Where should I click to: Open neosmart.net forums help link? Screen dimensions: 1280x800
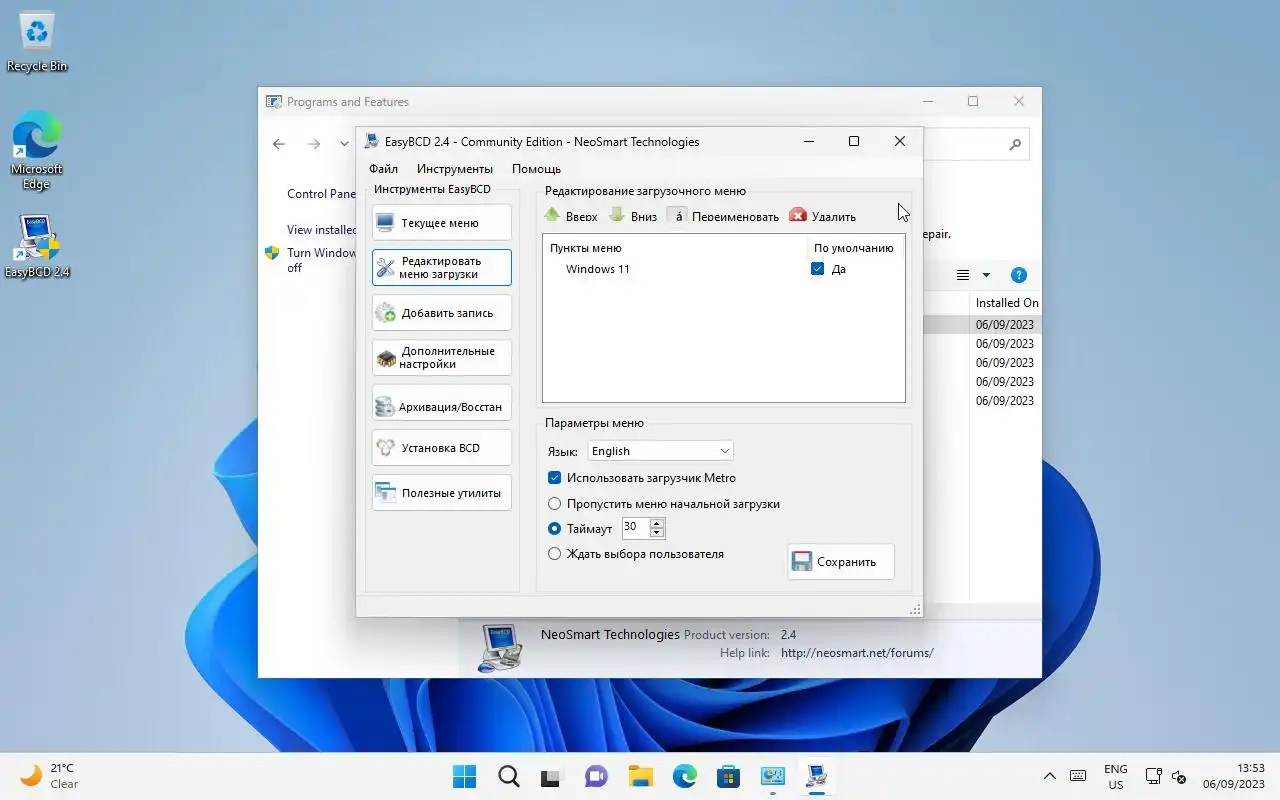857,653
